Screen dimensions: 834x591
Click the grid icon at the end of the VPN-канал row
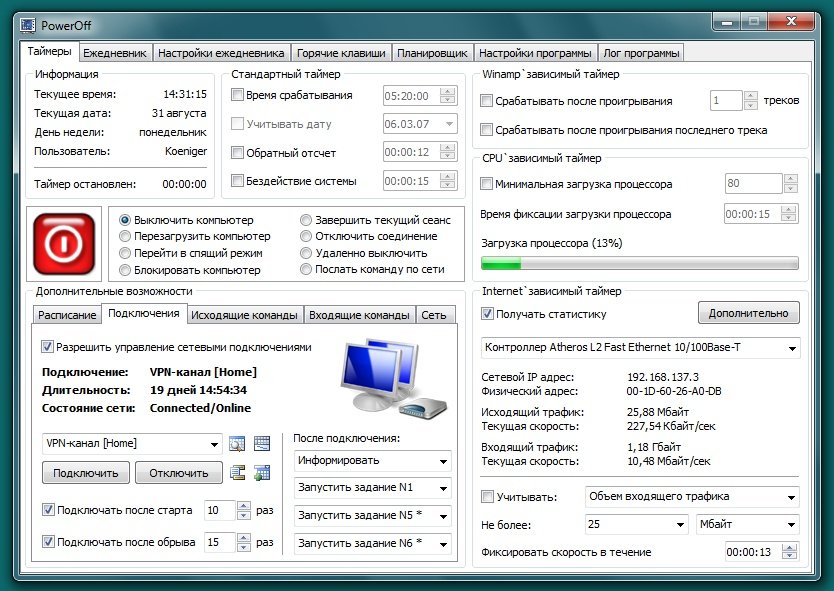[262, 444]
